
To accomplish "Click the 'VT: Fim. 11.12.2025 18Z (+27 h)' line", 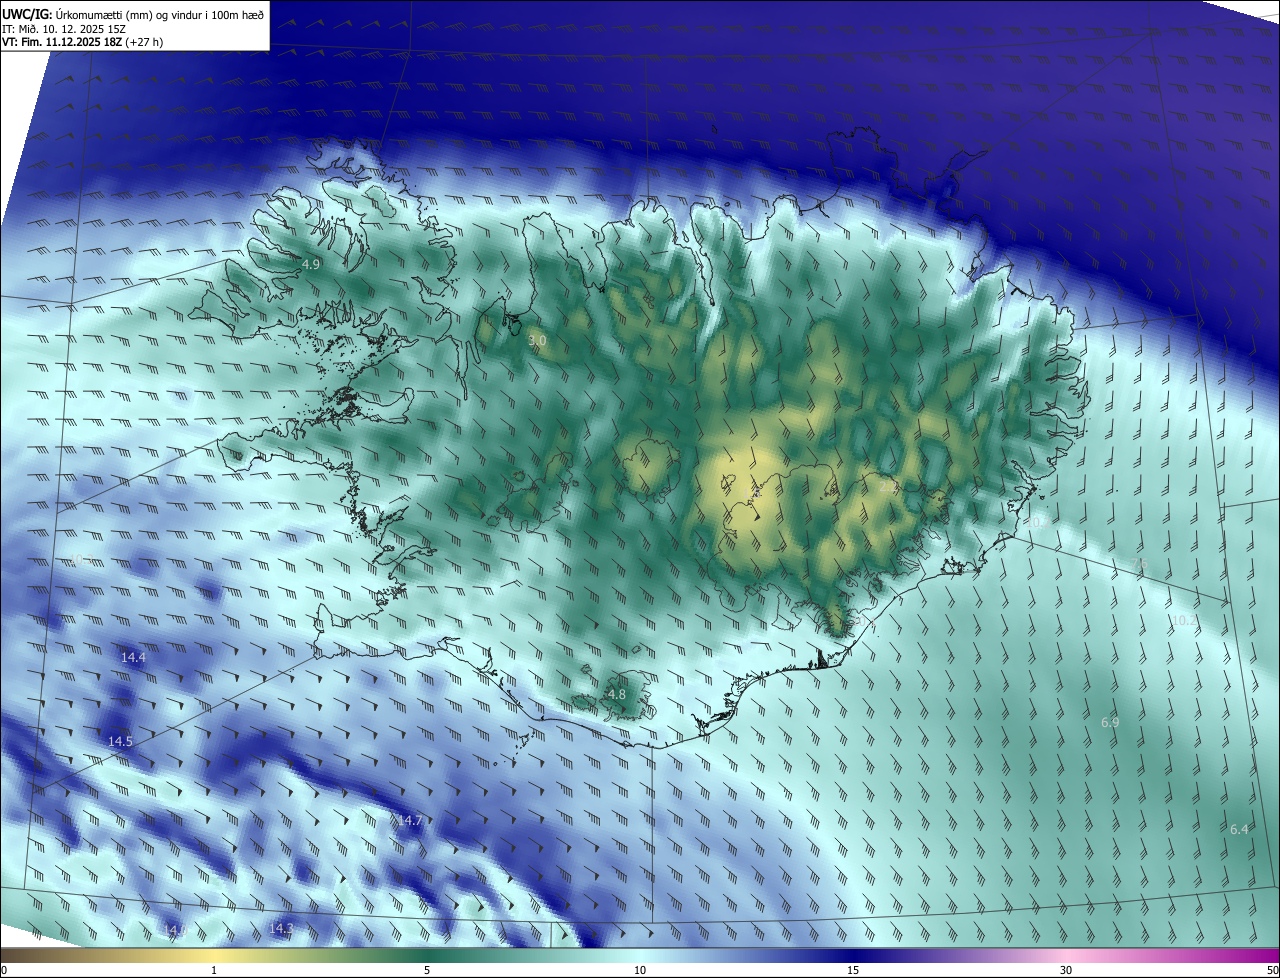I will point(83,42).
